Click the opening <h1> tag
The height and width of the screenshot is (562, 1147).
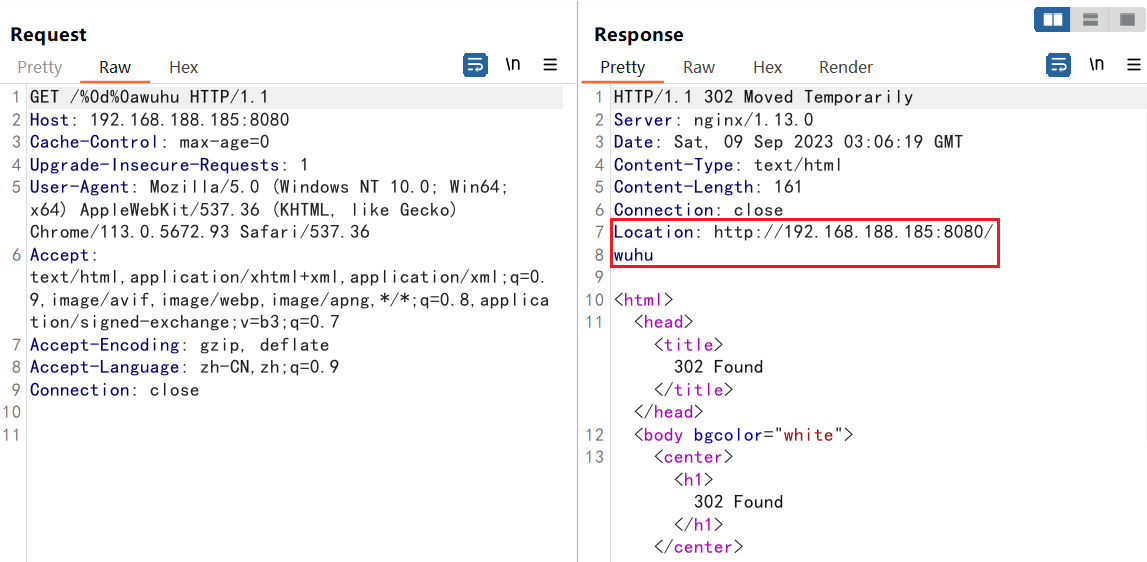693,480
